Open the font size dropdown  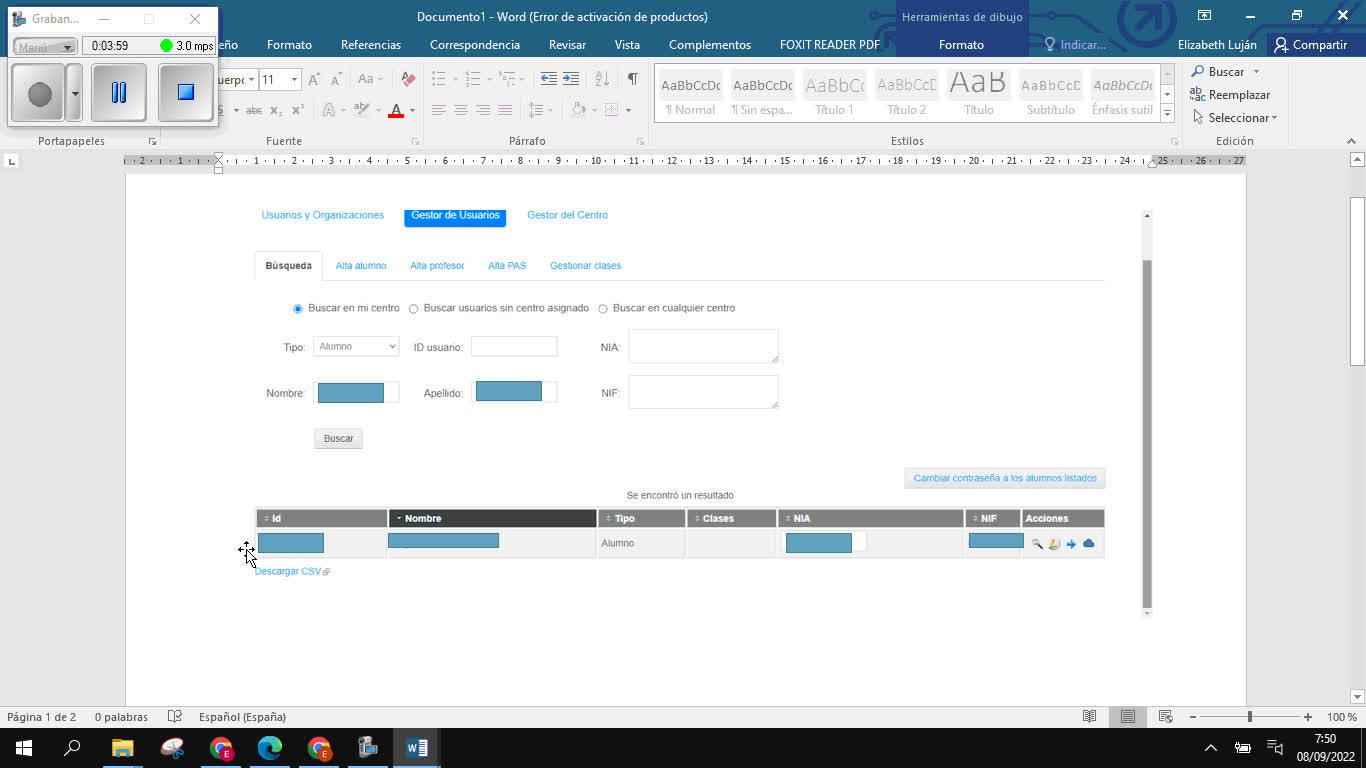[x=294, y=79]
